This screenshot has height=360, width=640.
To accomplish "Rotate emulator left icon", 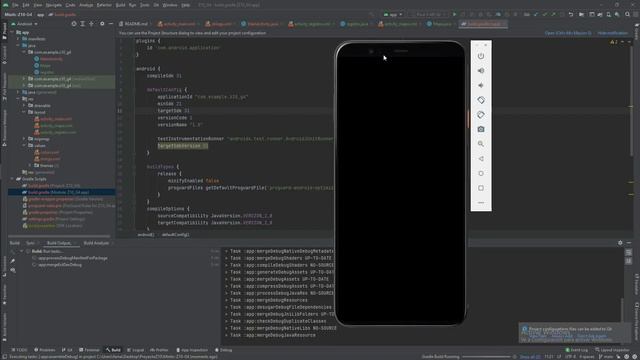I will (481, 100).
